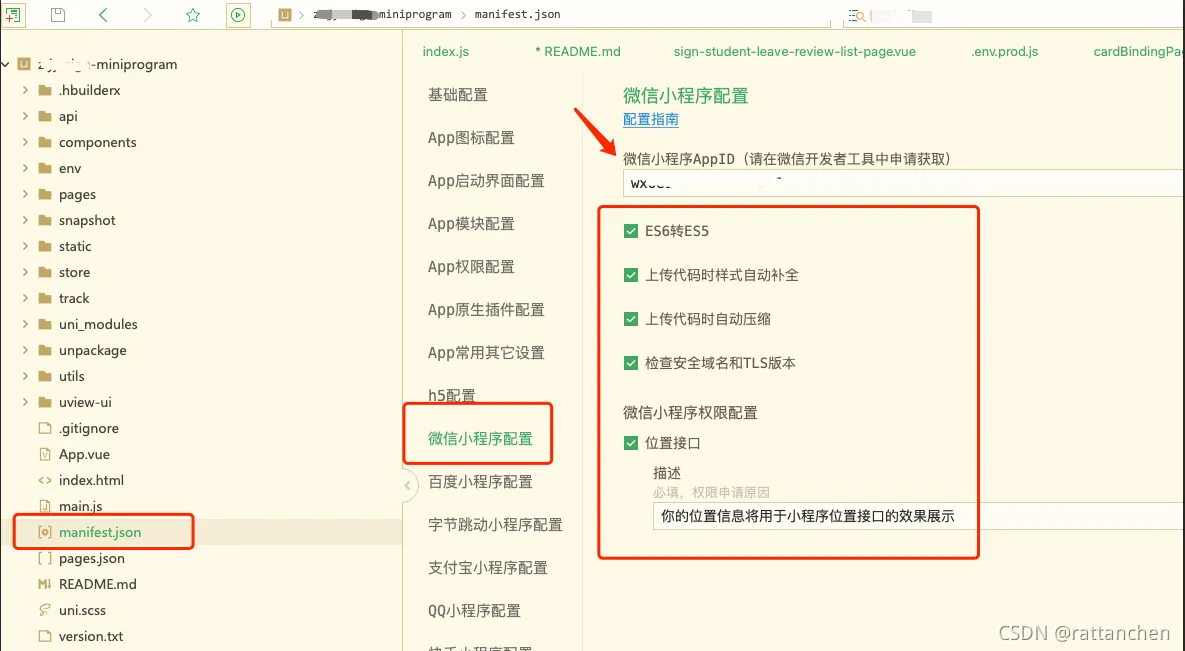
Task: Open the App图标配置 section
Action: [x=471, y=138]
